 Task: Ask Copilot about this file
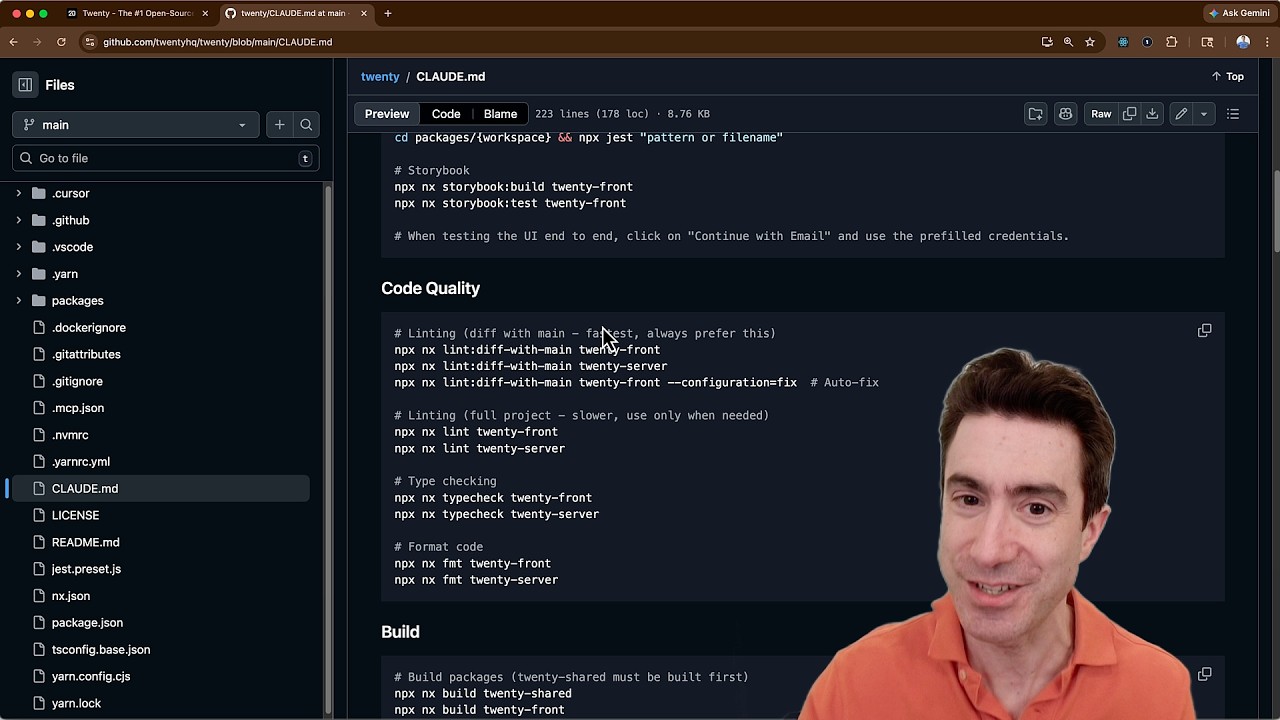1065,114
